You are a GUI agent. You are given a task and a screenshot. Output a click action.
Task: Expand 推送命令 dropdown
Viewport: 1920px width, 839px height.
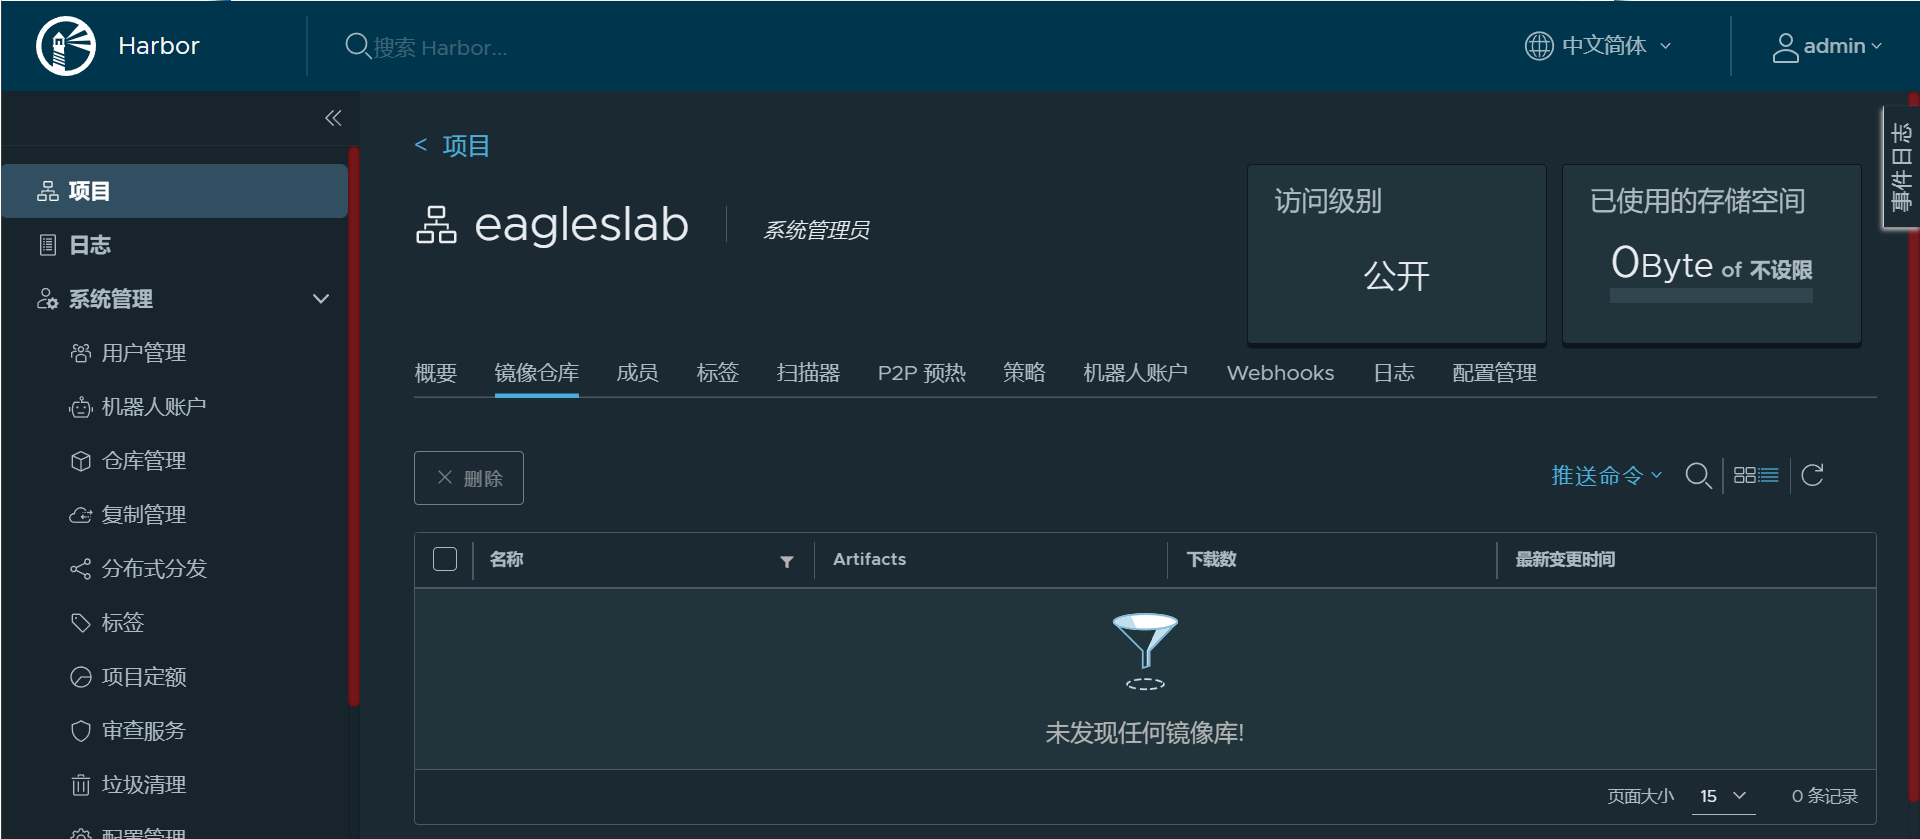click(1606, 475)
